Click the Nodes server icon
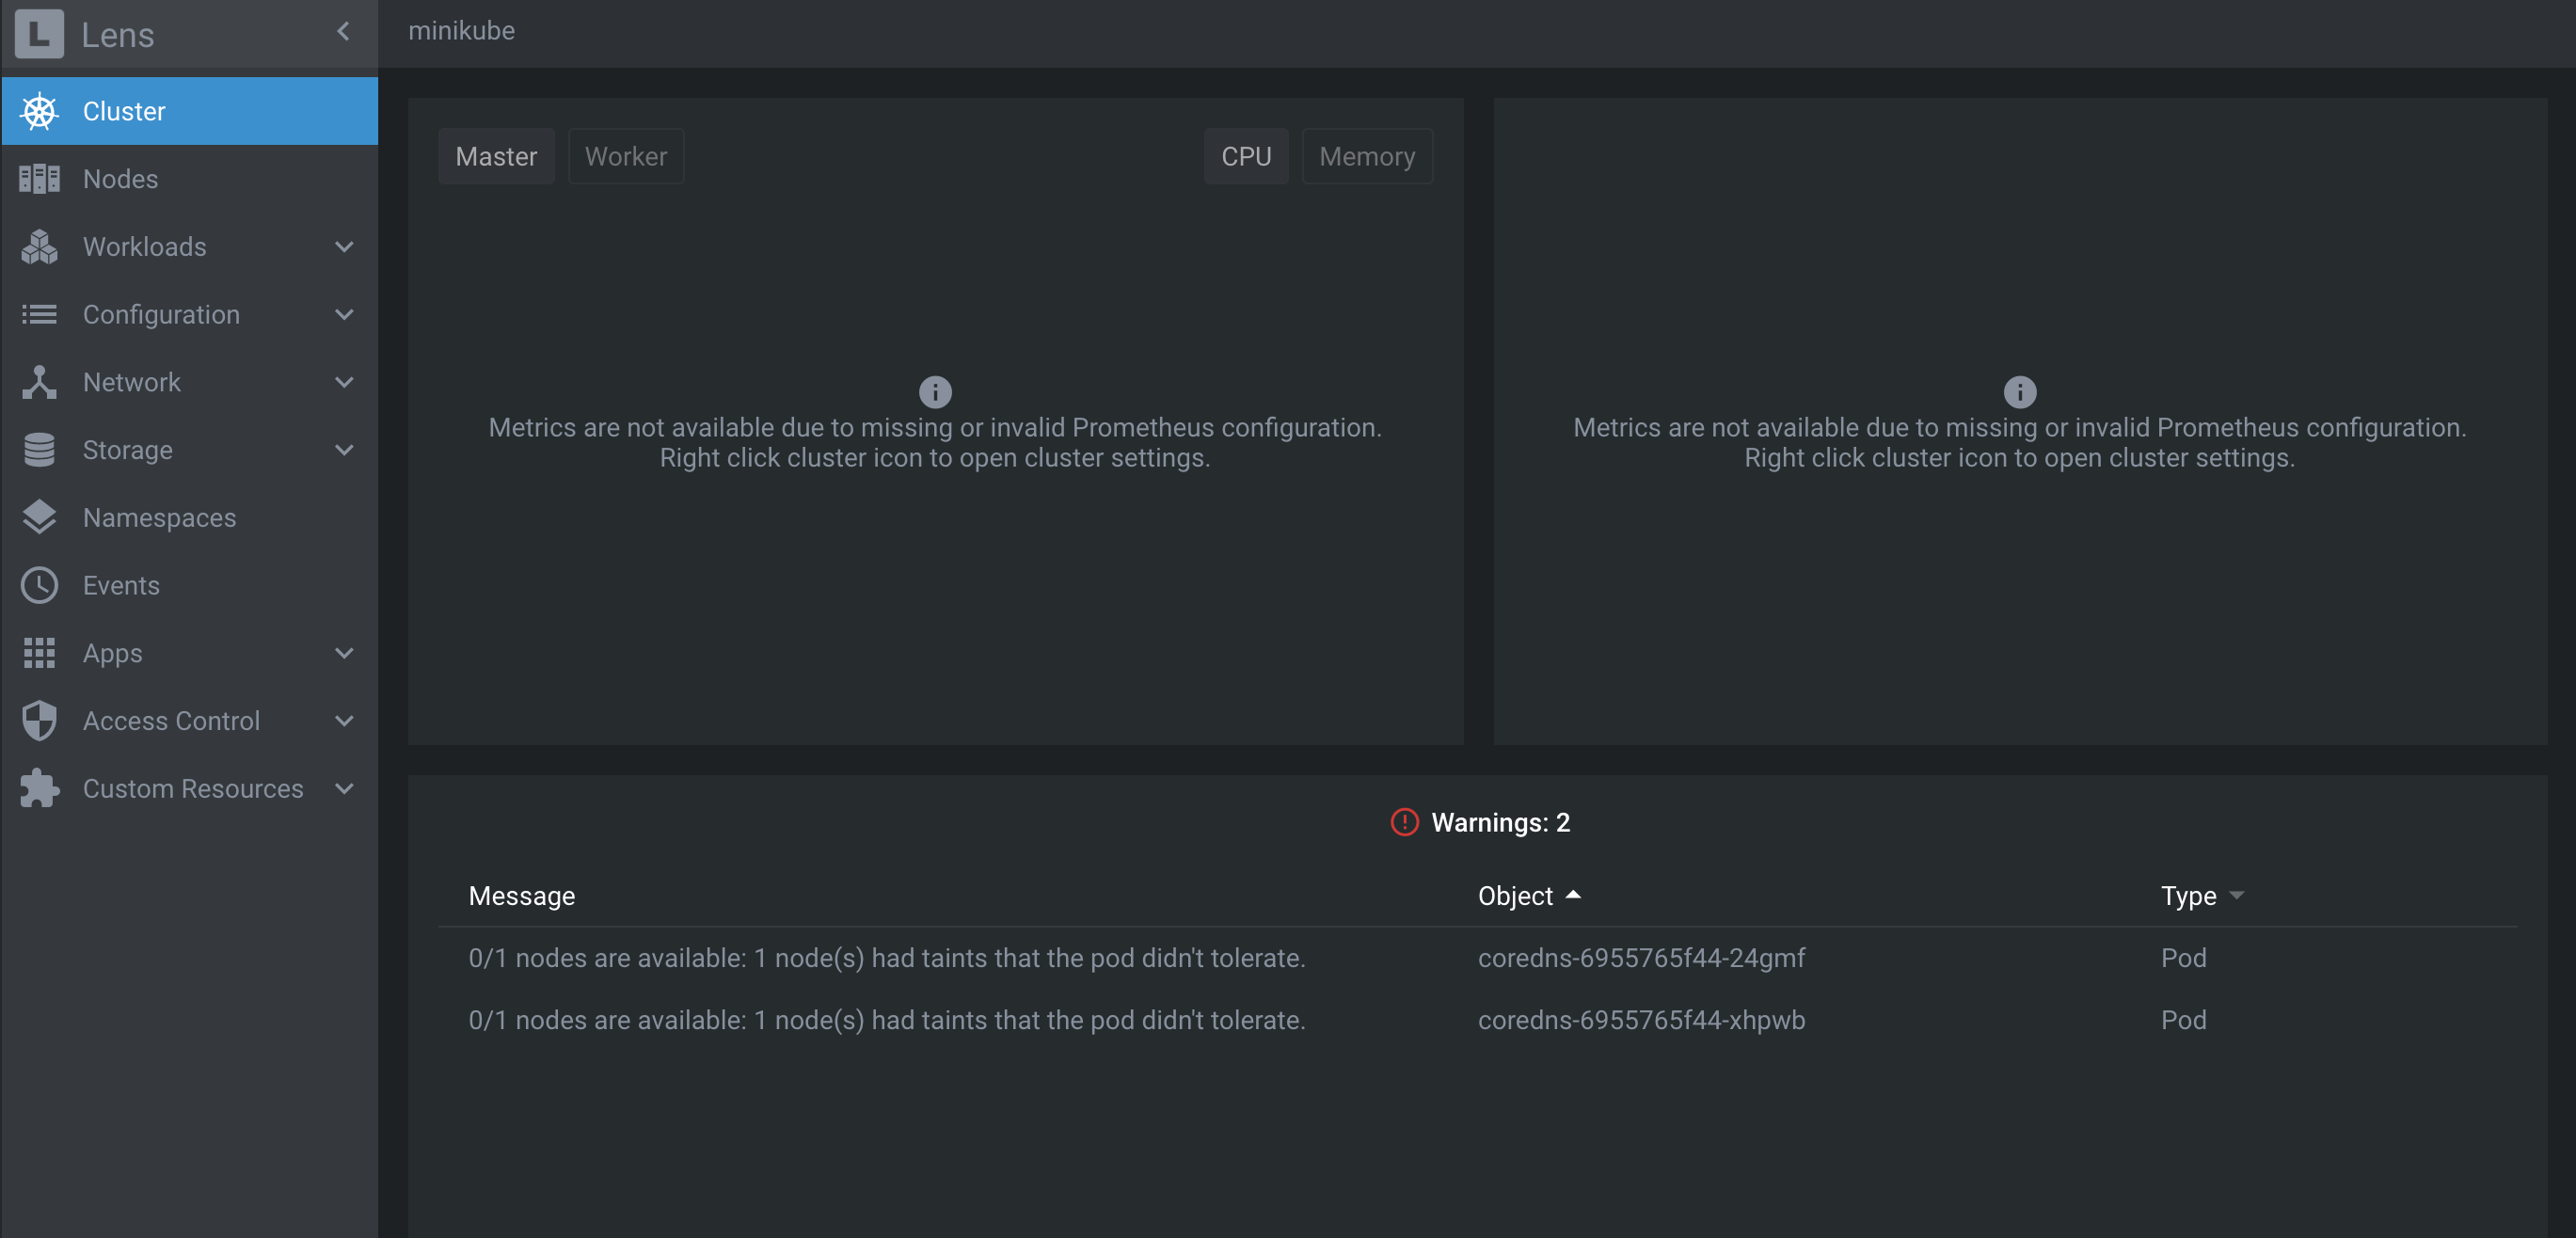This screenshot has height=1238, width=2576. pyautogui.click(x=39, y=179)
